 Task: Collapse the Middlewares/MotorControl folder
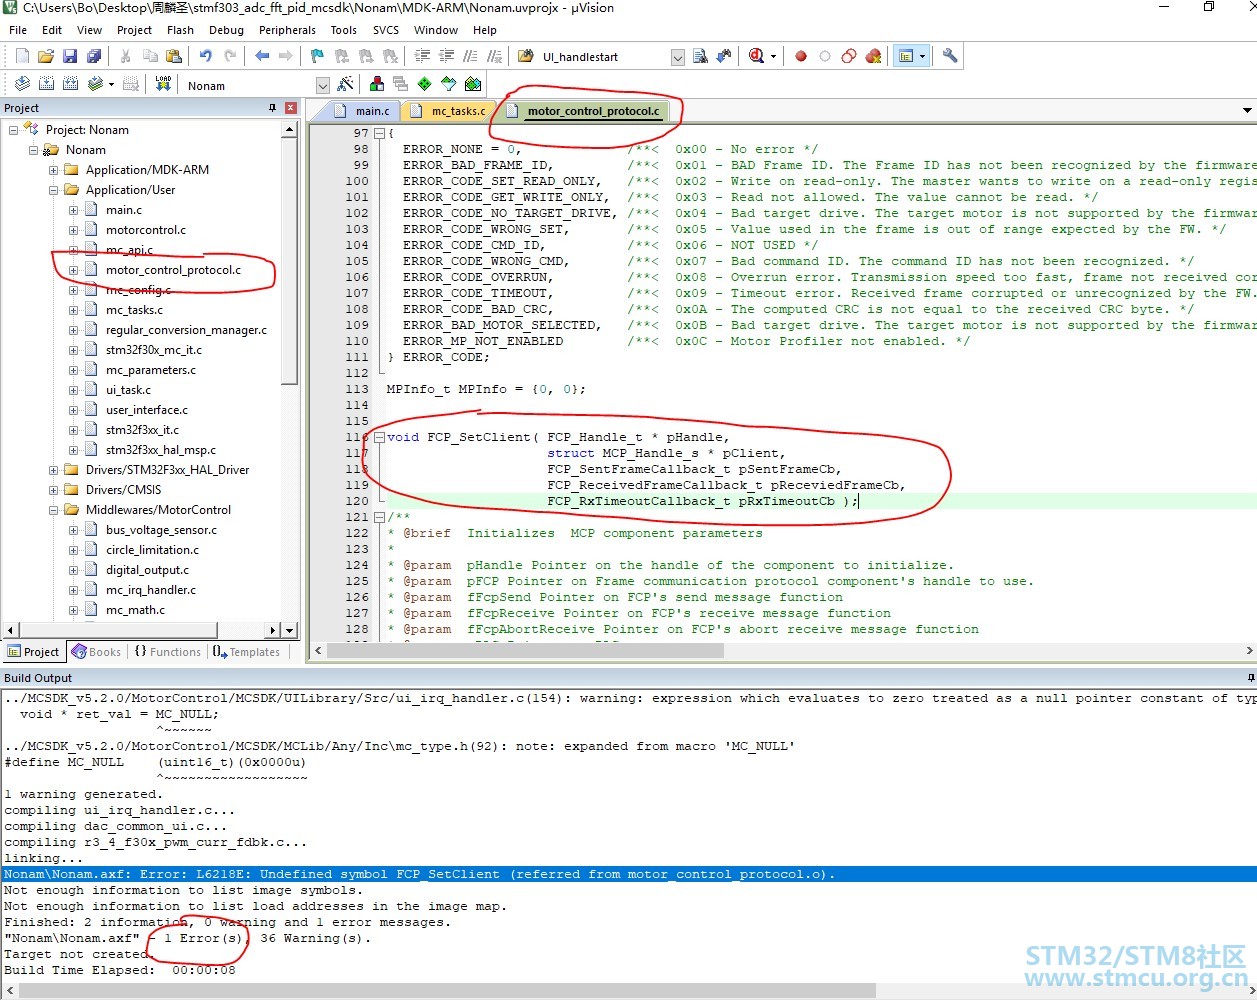(53, 510)
